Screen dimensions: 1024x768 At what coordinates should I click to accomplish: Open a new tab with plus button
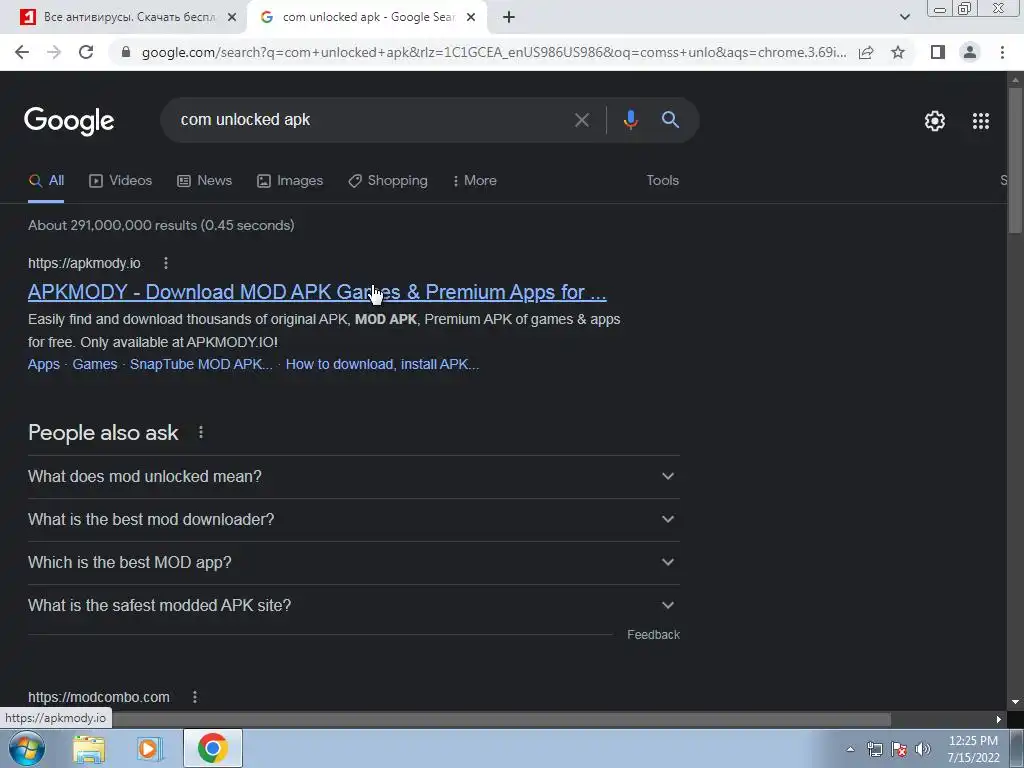click(509, 17)
